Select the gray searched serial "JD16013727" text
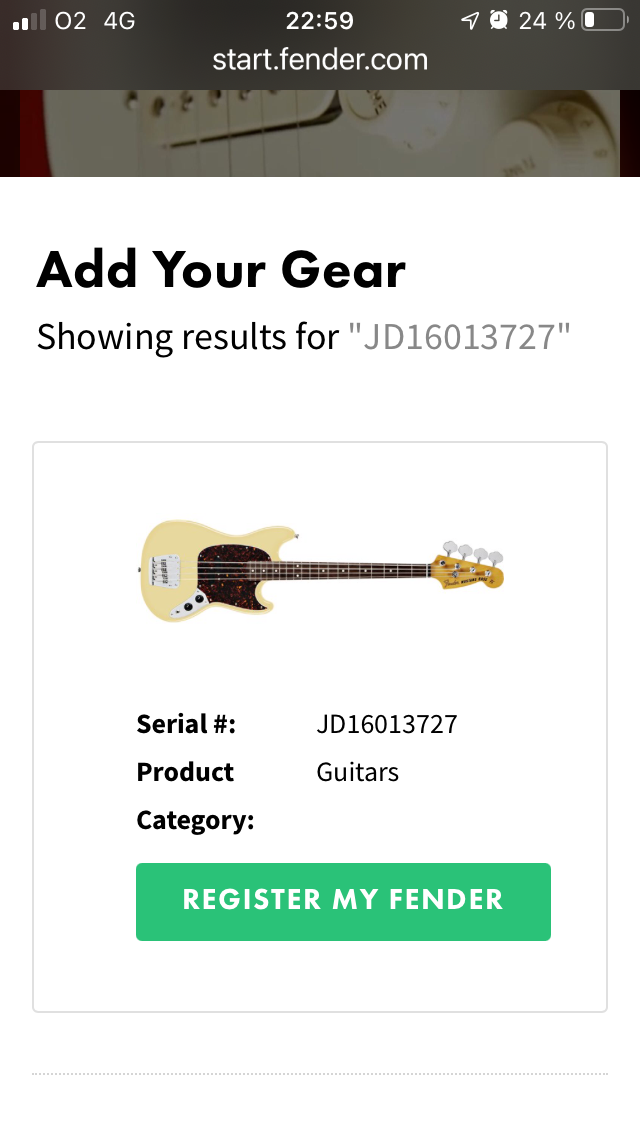This screenshot has width=640, height=1136. tap(459, 337)
